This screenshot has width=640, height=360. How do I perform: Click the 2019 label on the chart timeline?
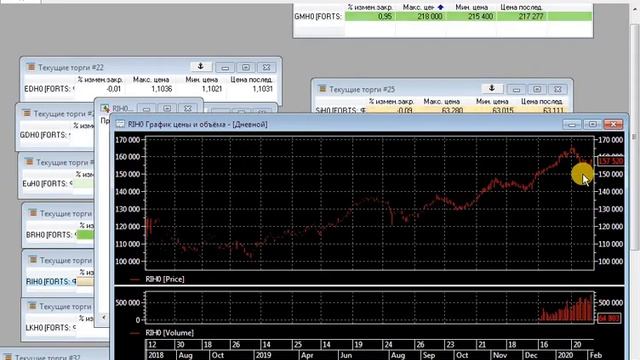point(263,355)
